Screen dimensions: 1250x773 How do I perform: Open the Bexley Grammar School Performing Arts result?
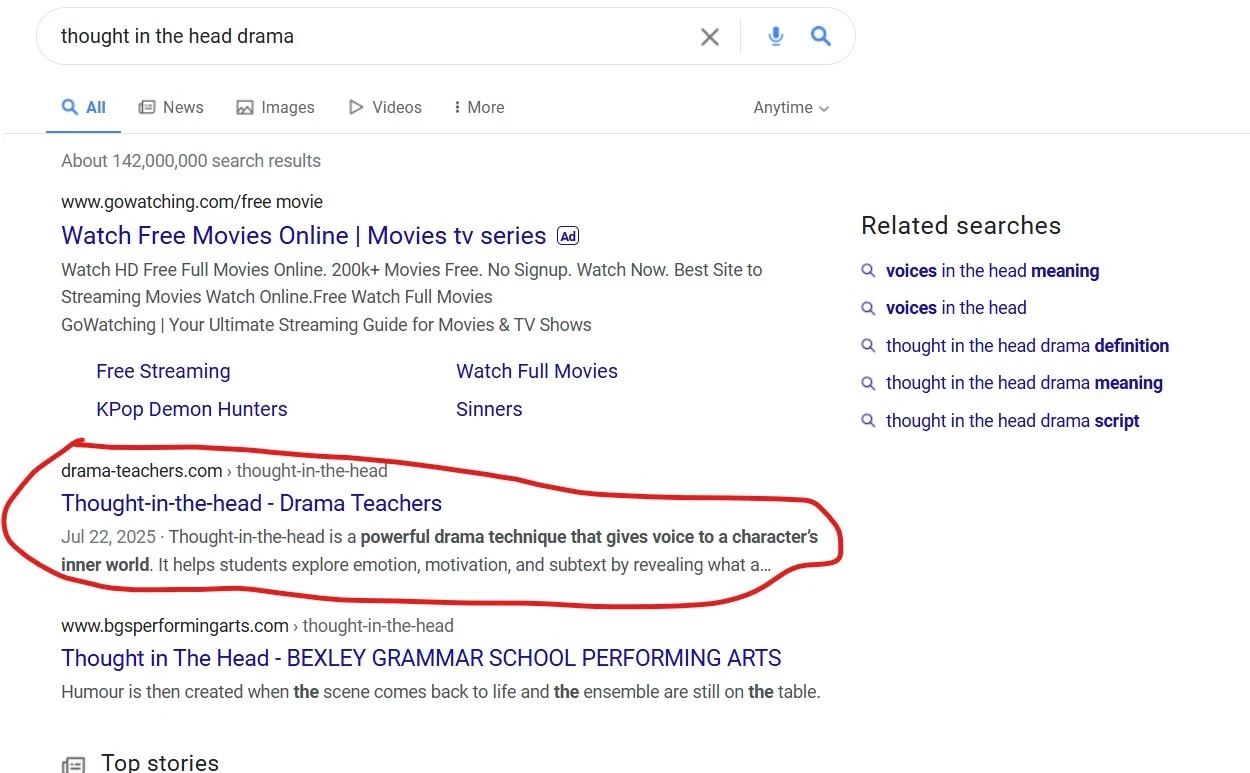tap(420, 658)
